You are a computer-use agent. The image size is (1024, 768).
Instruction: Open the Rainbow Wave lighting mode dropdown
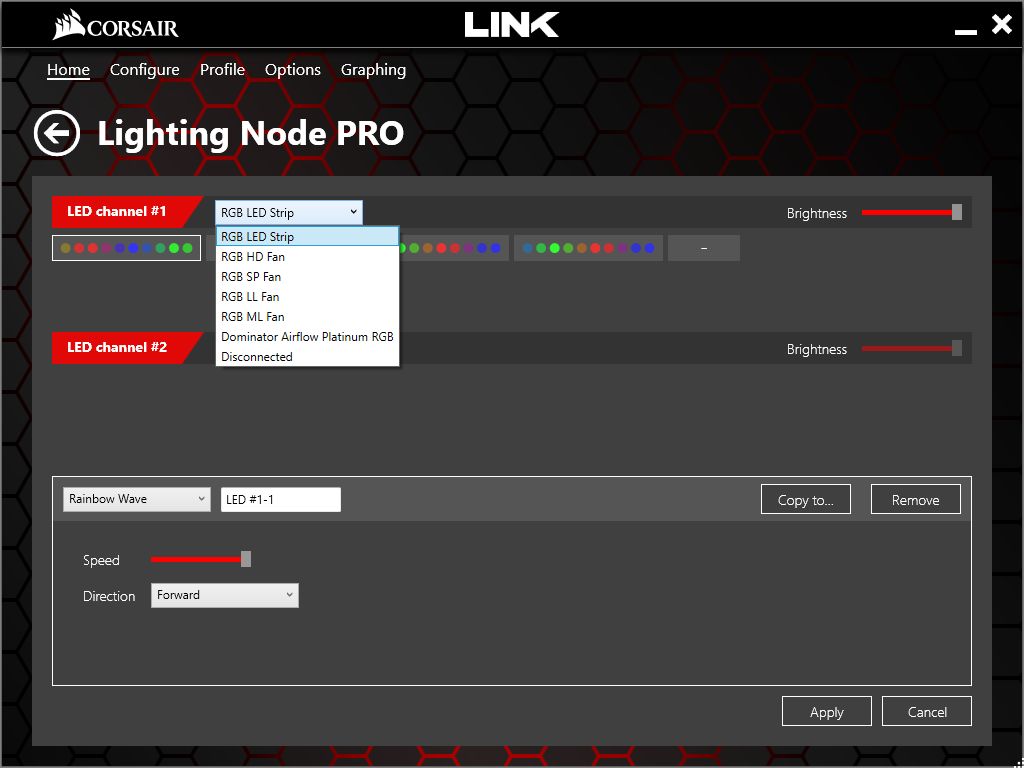coord(136,499)
